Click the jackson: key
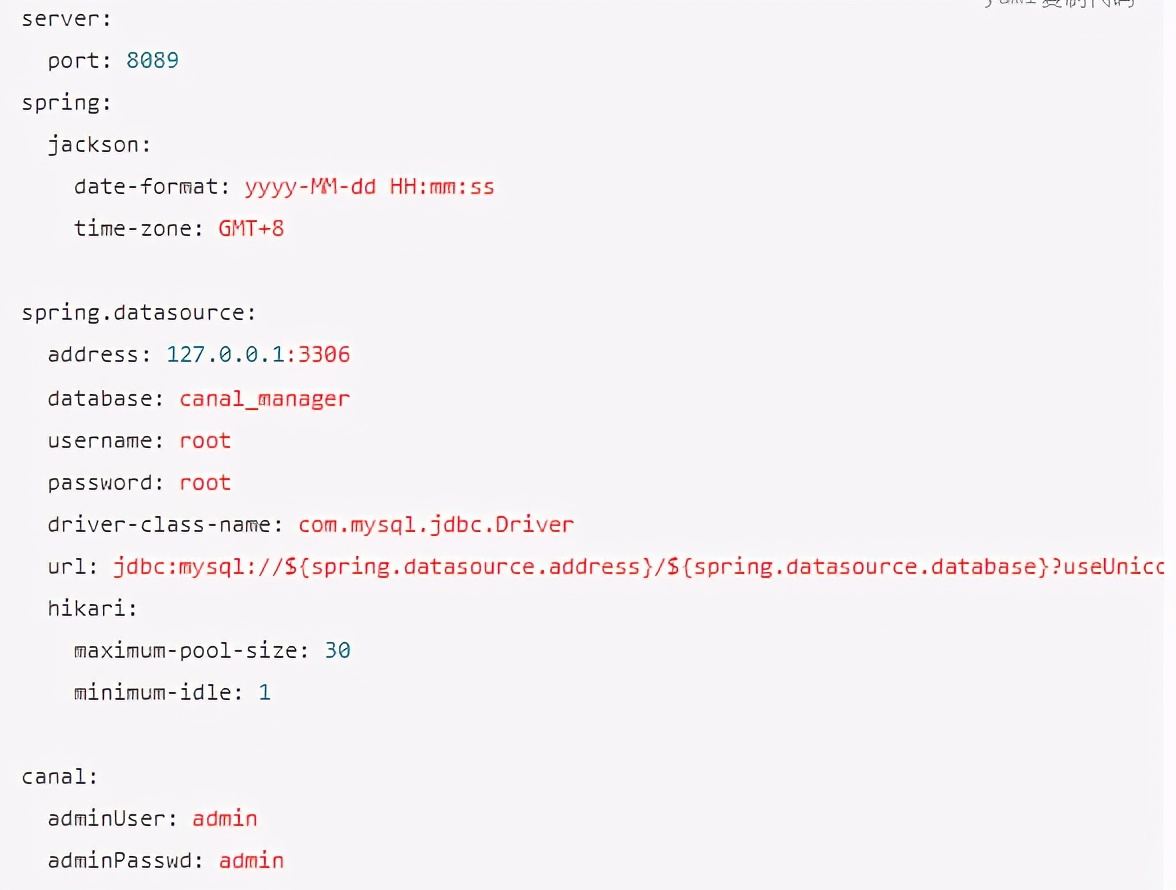Screen dimensions: 1176x890 pyautogui.click(x=99, y=145)
